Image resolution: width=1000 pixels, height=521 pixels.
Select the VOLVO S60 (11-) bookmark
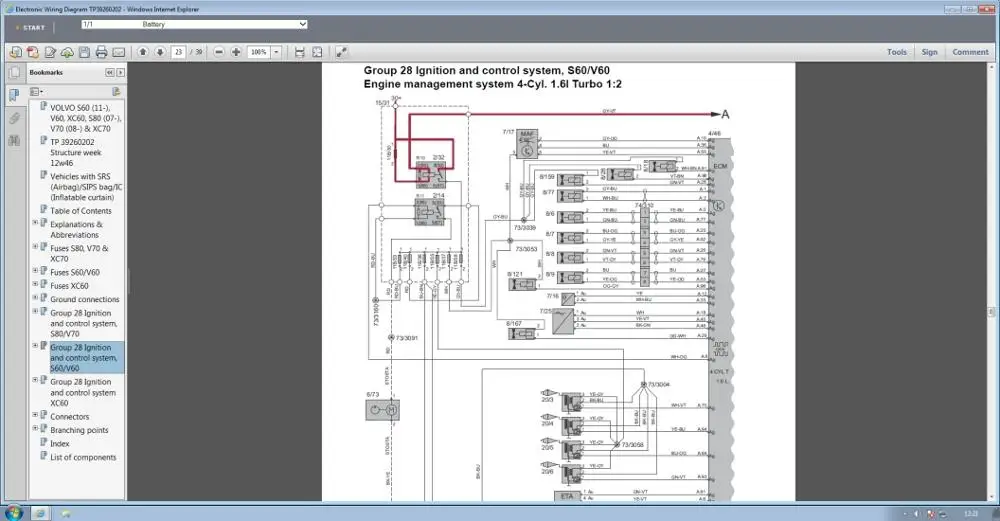(85, 118)
